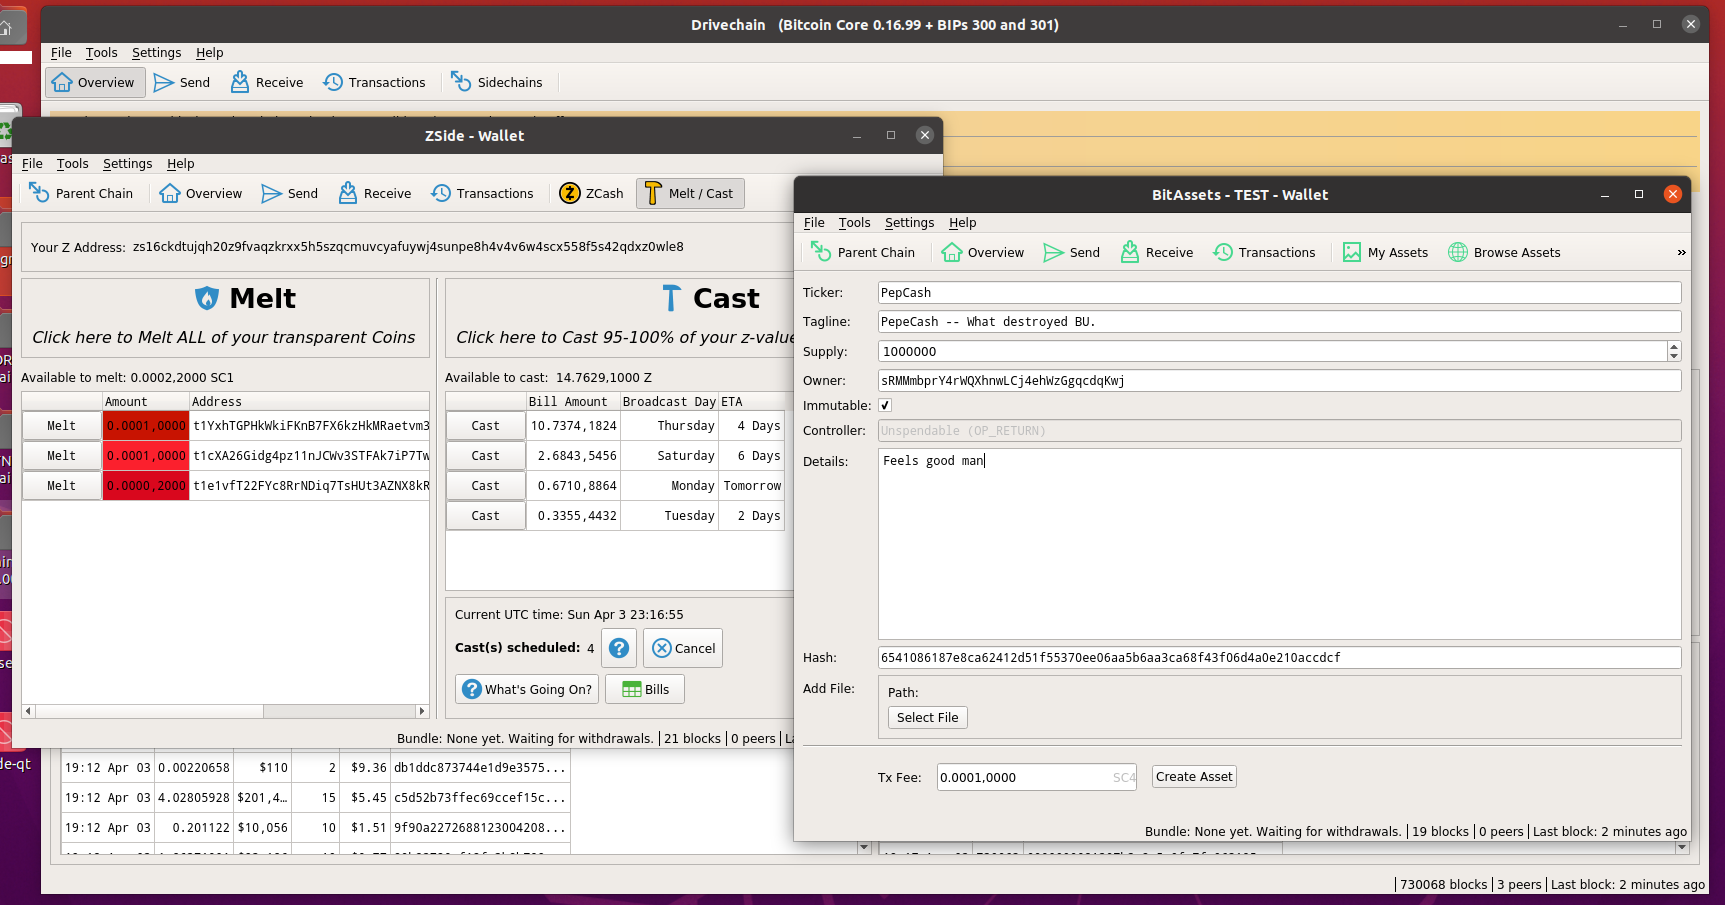Click scrollbar right arrow in Melt table
The image size is (1725, 905).
pyautogui.click(x=422, y=711)
